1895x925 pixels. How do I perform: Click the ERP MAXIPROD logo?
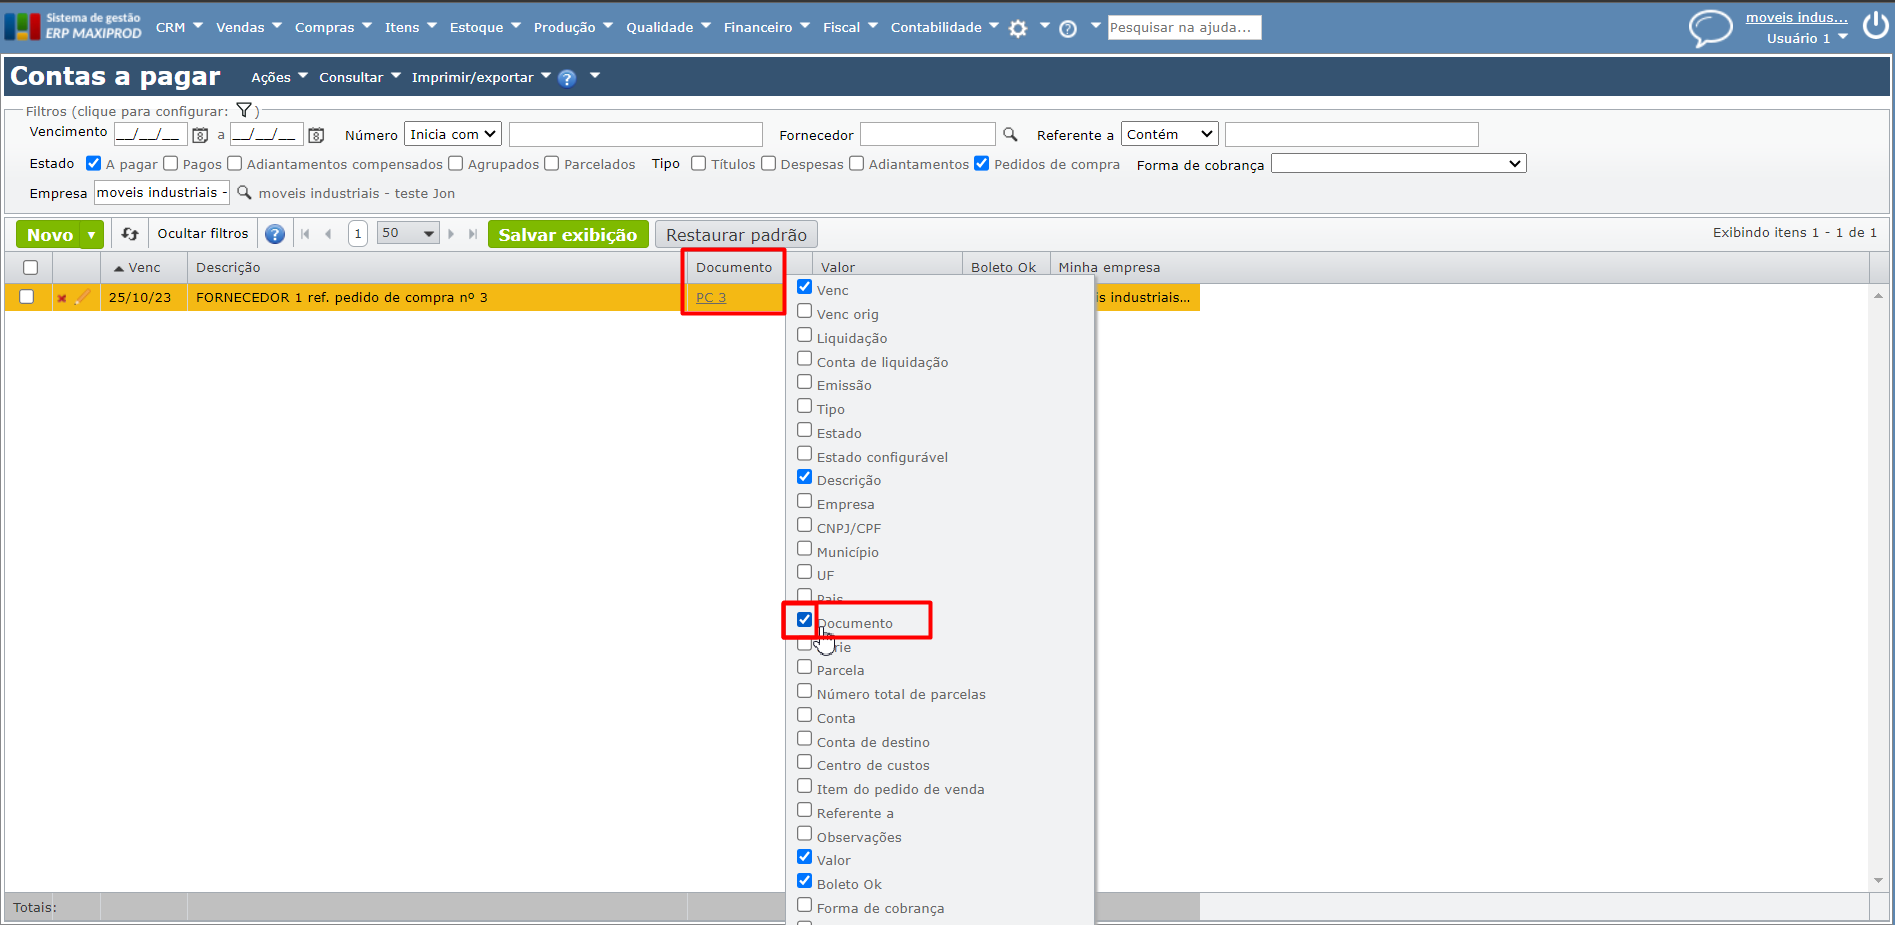pos(73,26)
